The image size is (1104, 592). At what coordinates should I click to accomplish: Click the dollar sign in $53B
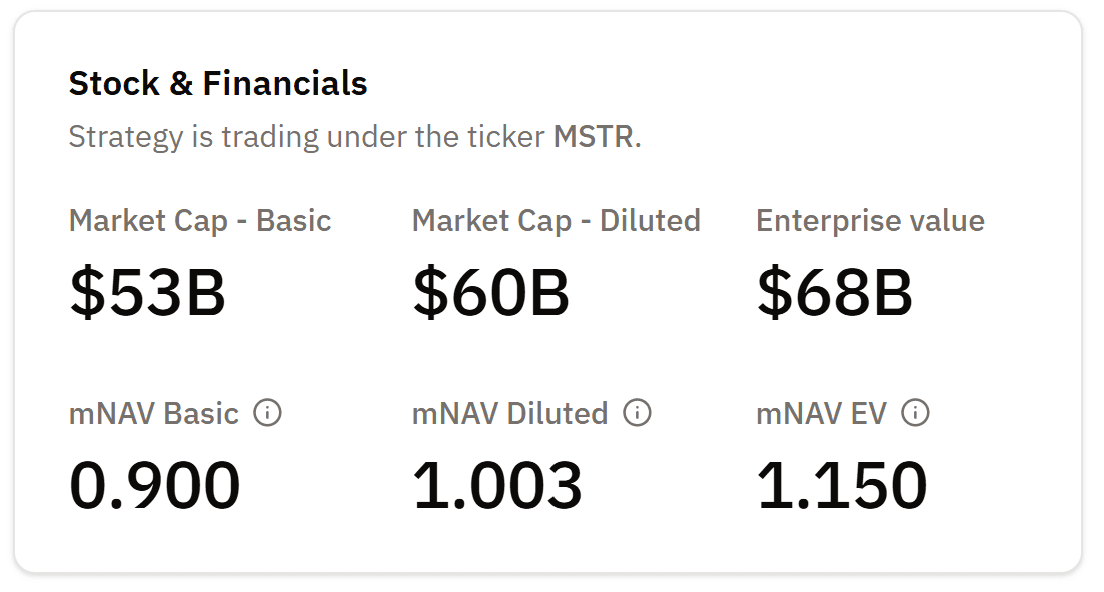[x=88, y=294]
